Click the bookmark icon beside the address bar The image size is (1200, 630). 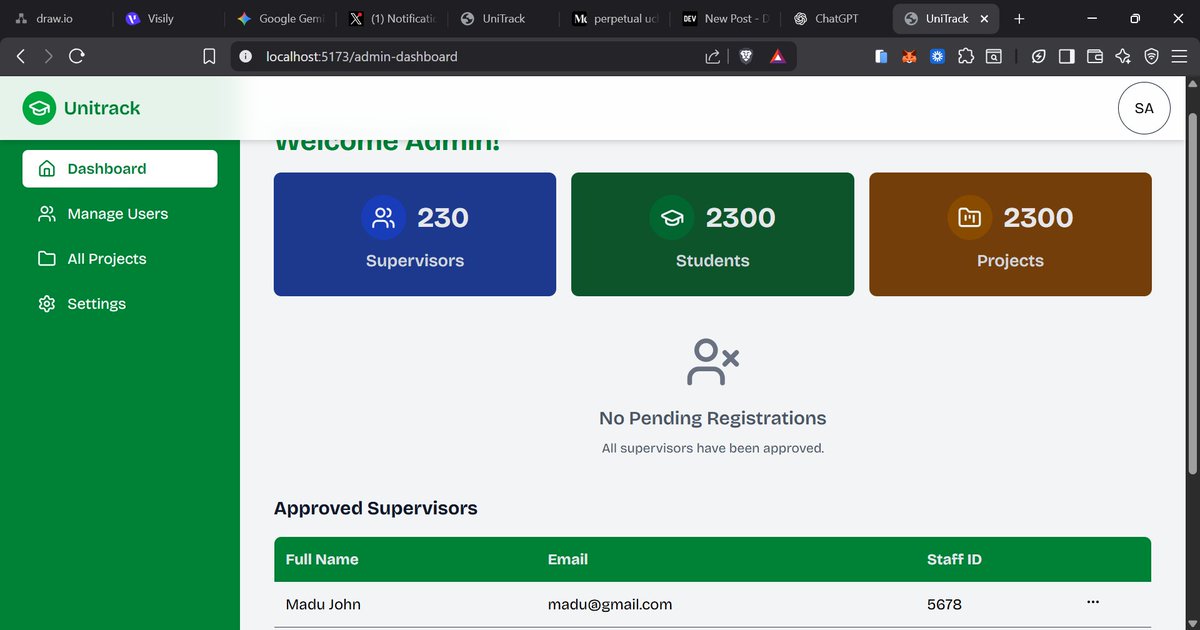click(x=209, y=56)
